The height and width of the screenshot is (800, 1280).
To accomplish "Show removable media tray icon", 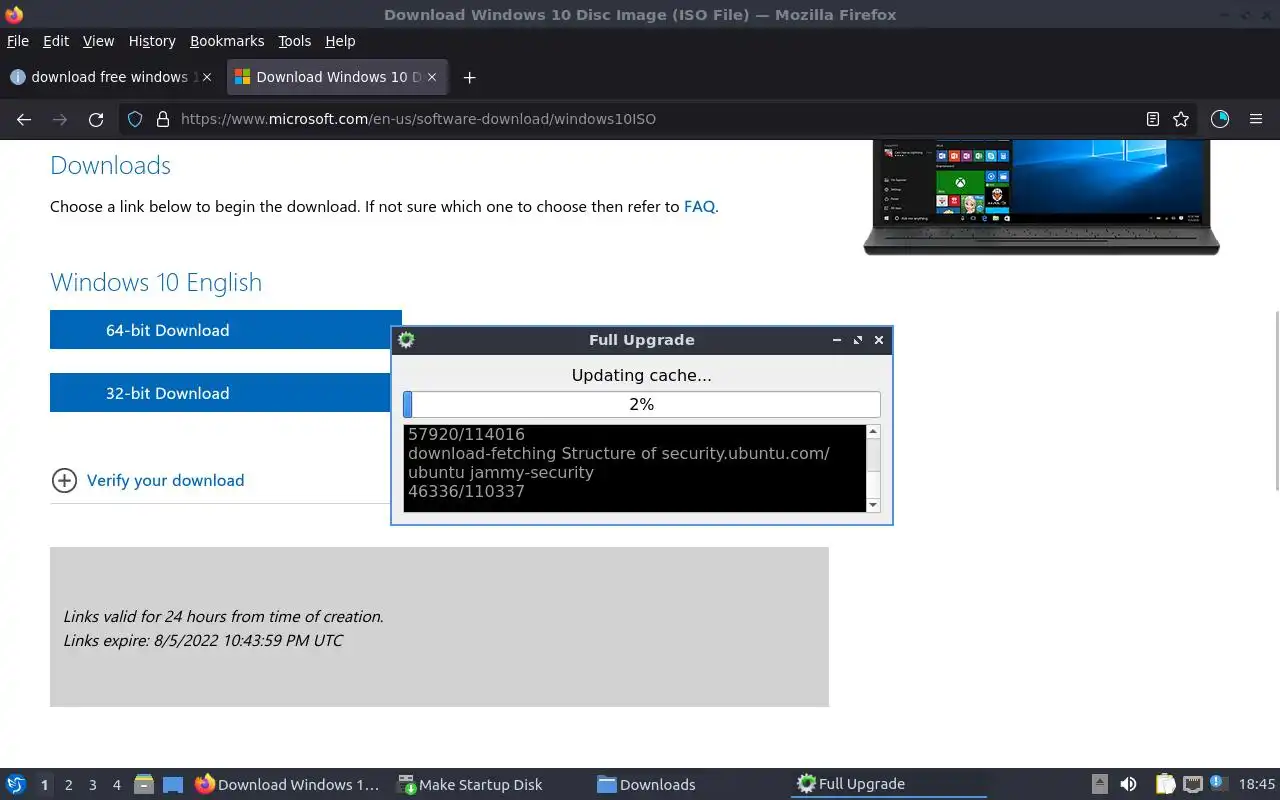I will (1099, 785).
